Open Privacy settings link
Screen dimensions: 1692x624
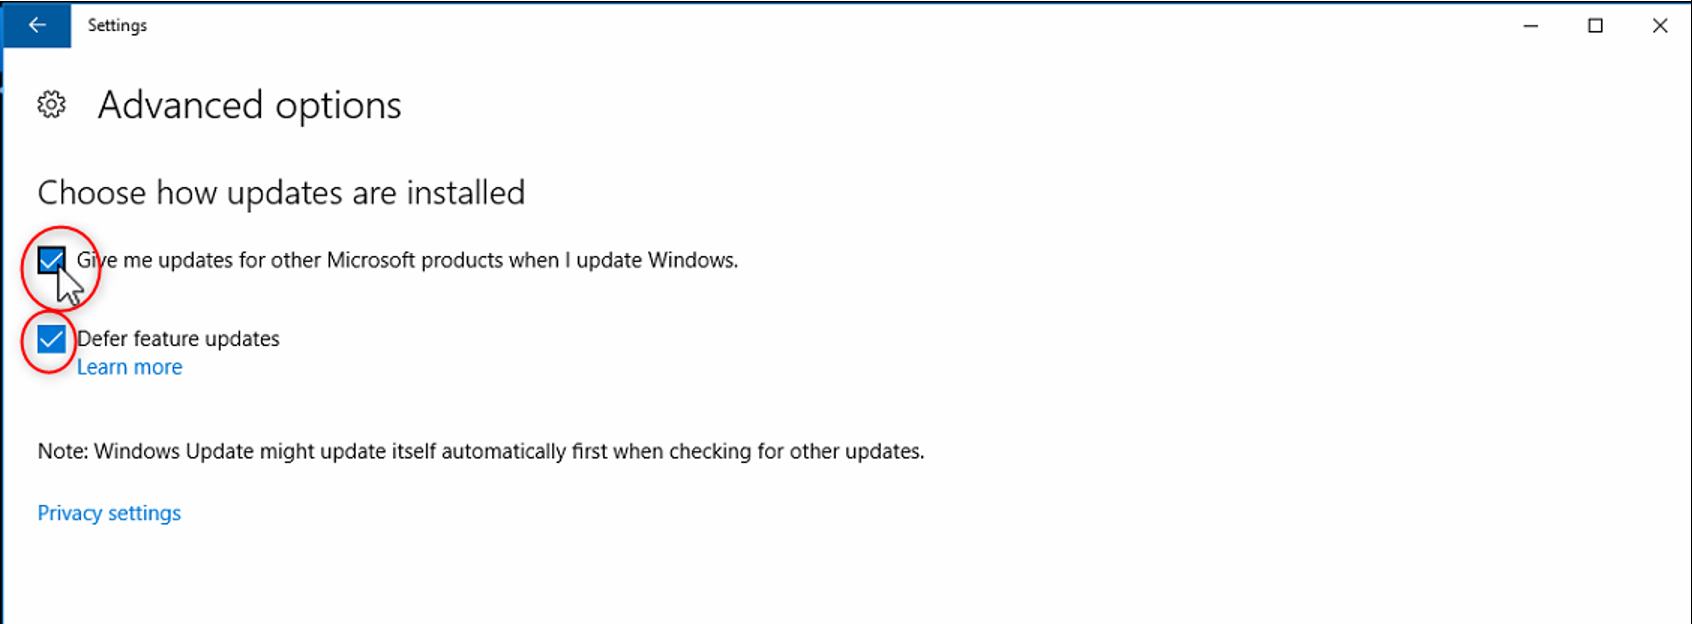[x=109, y=513]
